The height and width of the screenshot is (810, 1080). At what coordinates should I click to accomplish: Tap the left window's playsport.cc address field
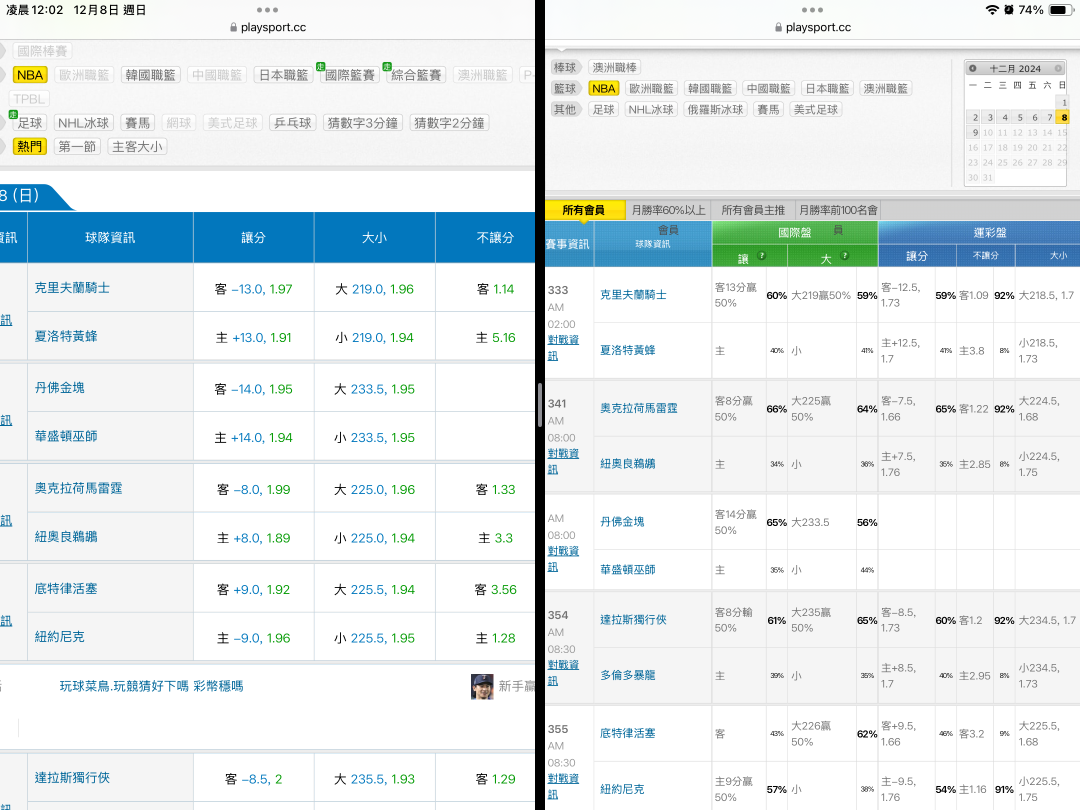(267, 28)
